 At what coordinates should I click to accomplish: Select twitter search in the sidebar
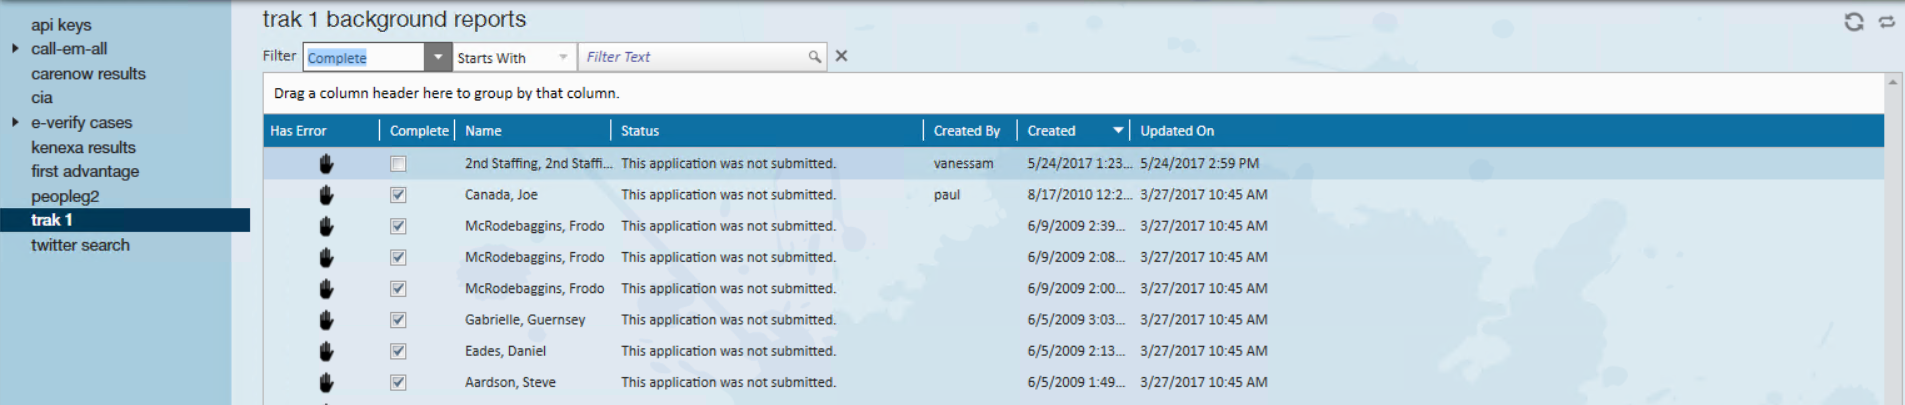pyautogui.click(x=80, y=245)
